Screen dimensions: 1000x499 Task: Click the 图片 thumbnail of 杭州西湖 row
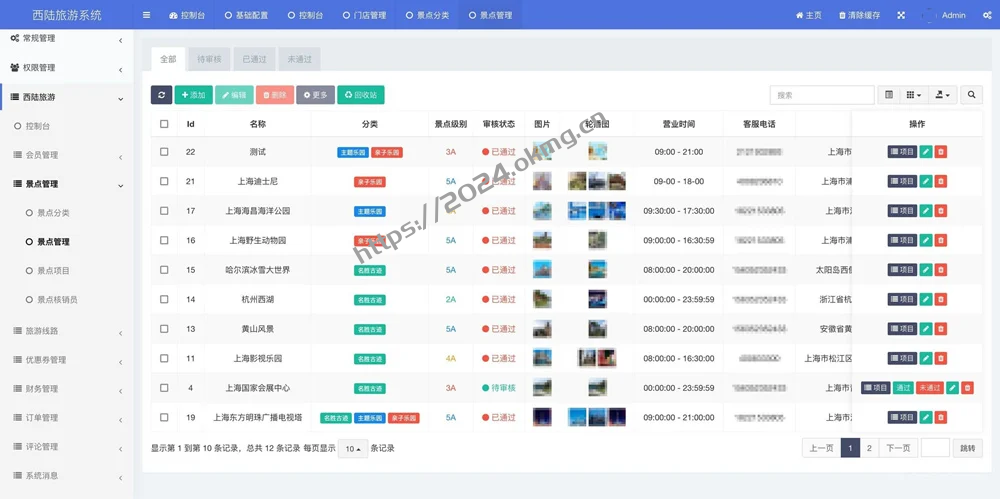click(542, 299)
